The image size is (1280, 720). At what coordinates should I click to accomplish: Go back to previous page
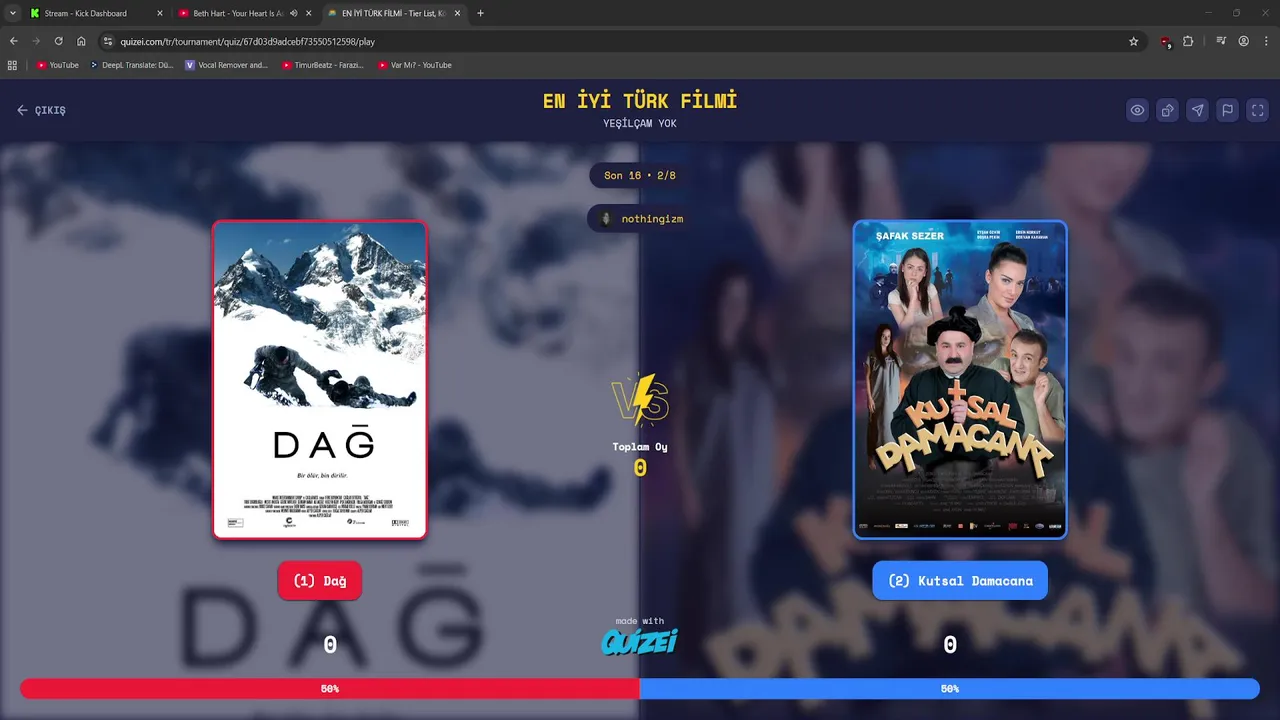[x=13, y=41]
